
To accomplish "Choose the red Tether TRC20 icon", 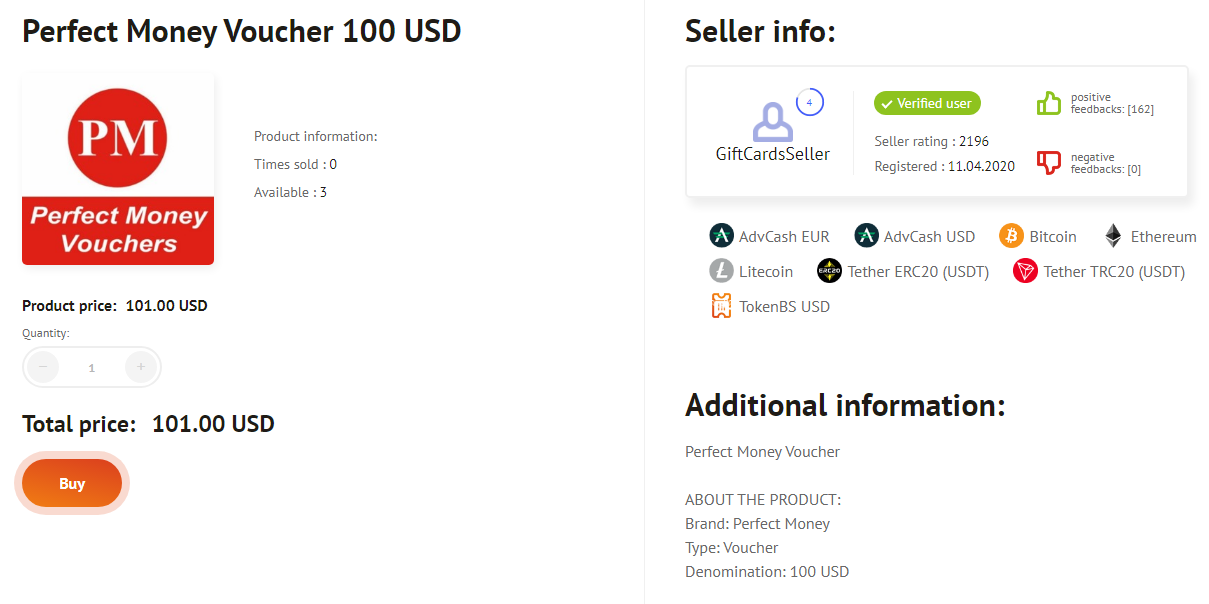I will point(1025,271).
